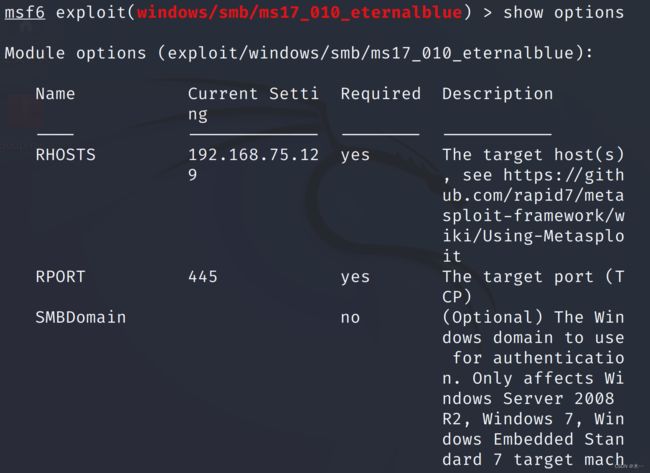
Task: Click the RHOSTS option name
Action: (x=65, y=155)
